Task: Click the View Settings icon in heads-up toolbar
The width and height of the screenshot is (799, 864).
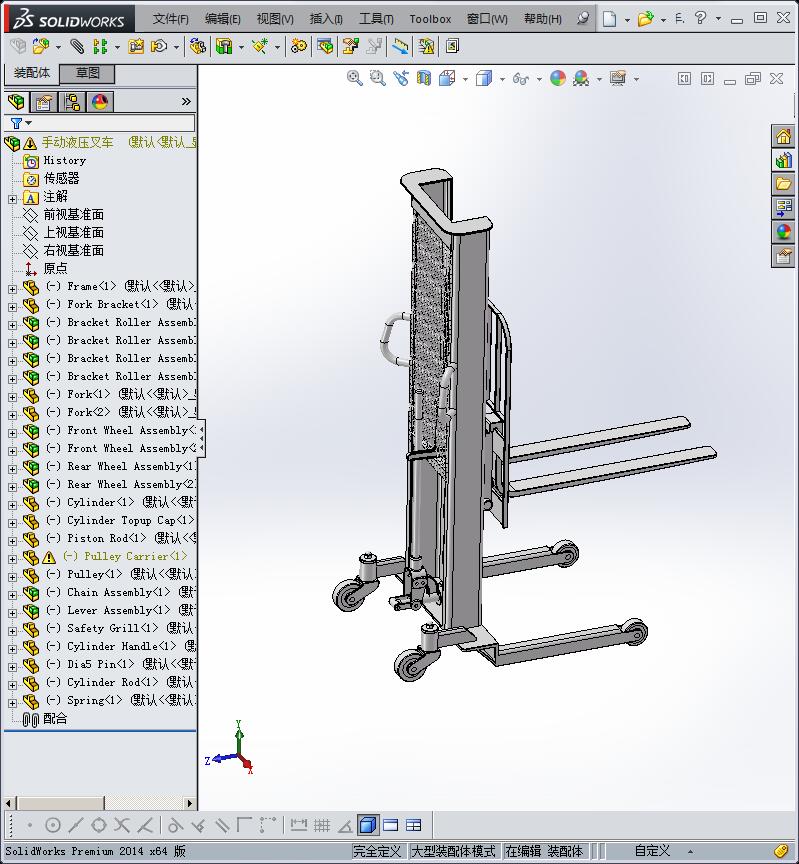Action: point(618,78)
